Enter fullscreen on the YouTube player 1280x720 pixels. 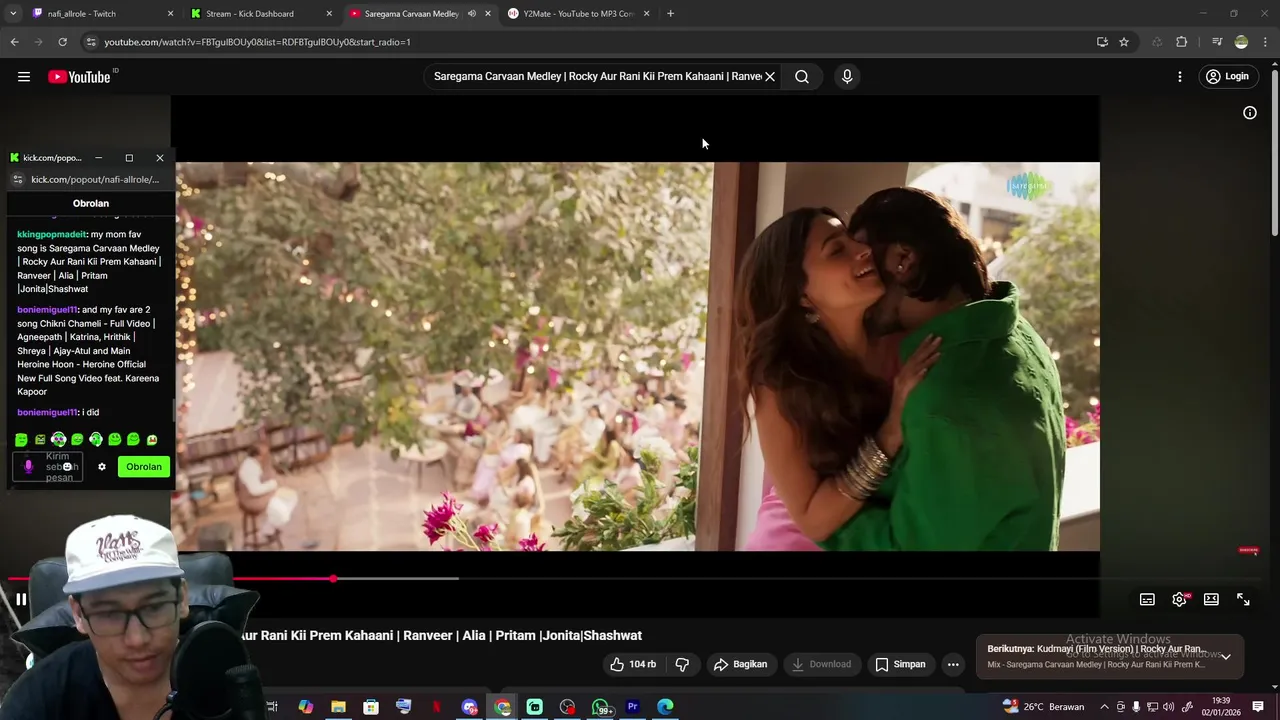click(x=1243, y=599)
